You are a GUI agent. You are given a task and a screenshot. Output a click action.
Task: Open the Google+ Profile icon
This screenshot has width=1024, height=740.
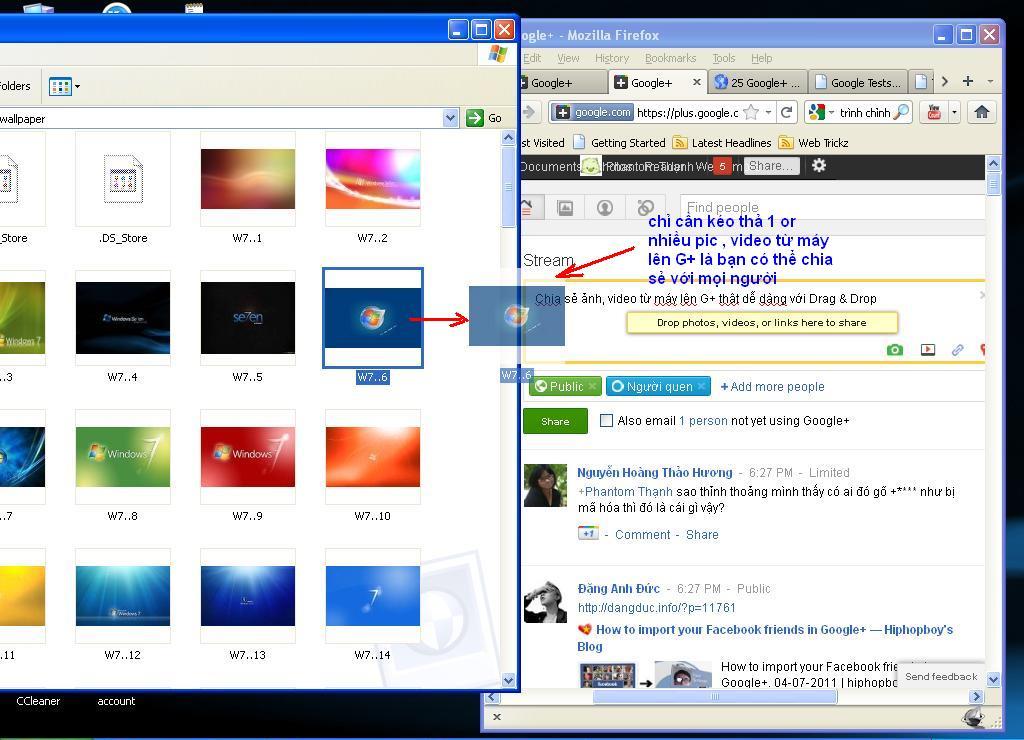pyautogui.click(x=605, y=208)
